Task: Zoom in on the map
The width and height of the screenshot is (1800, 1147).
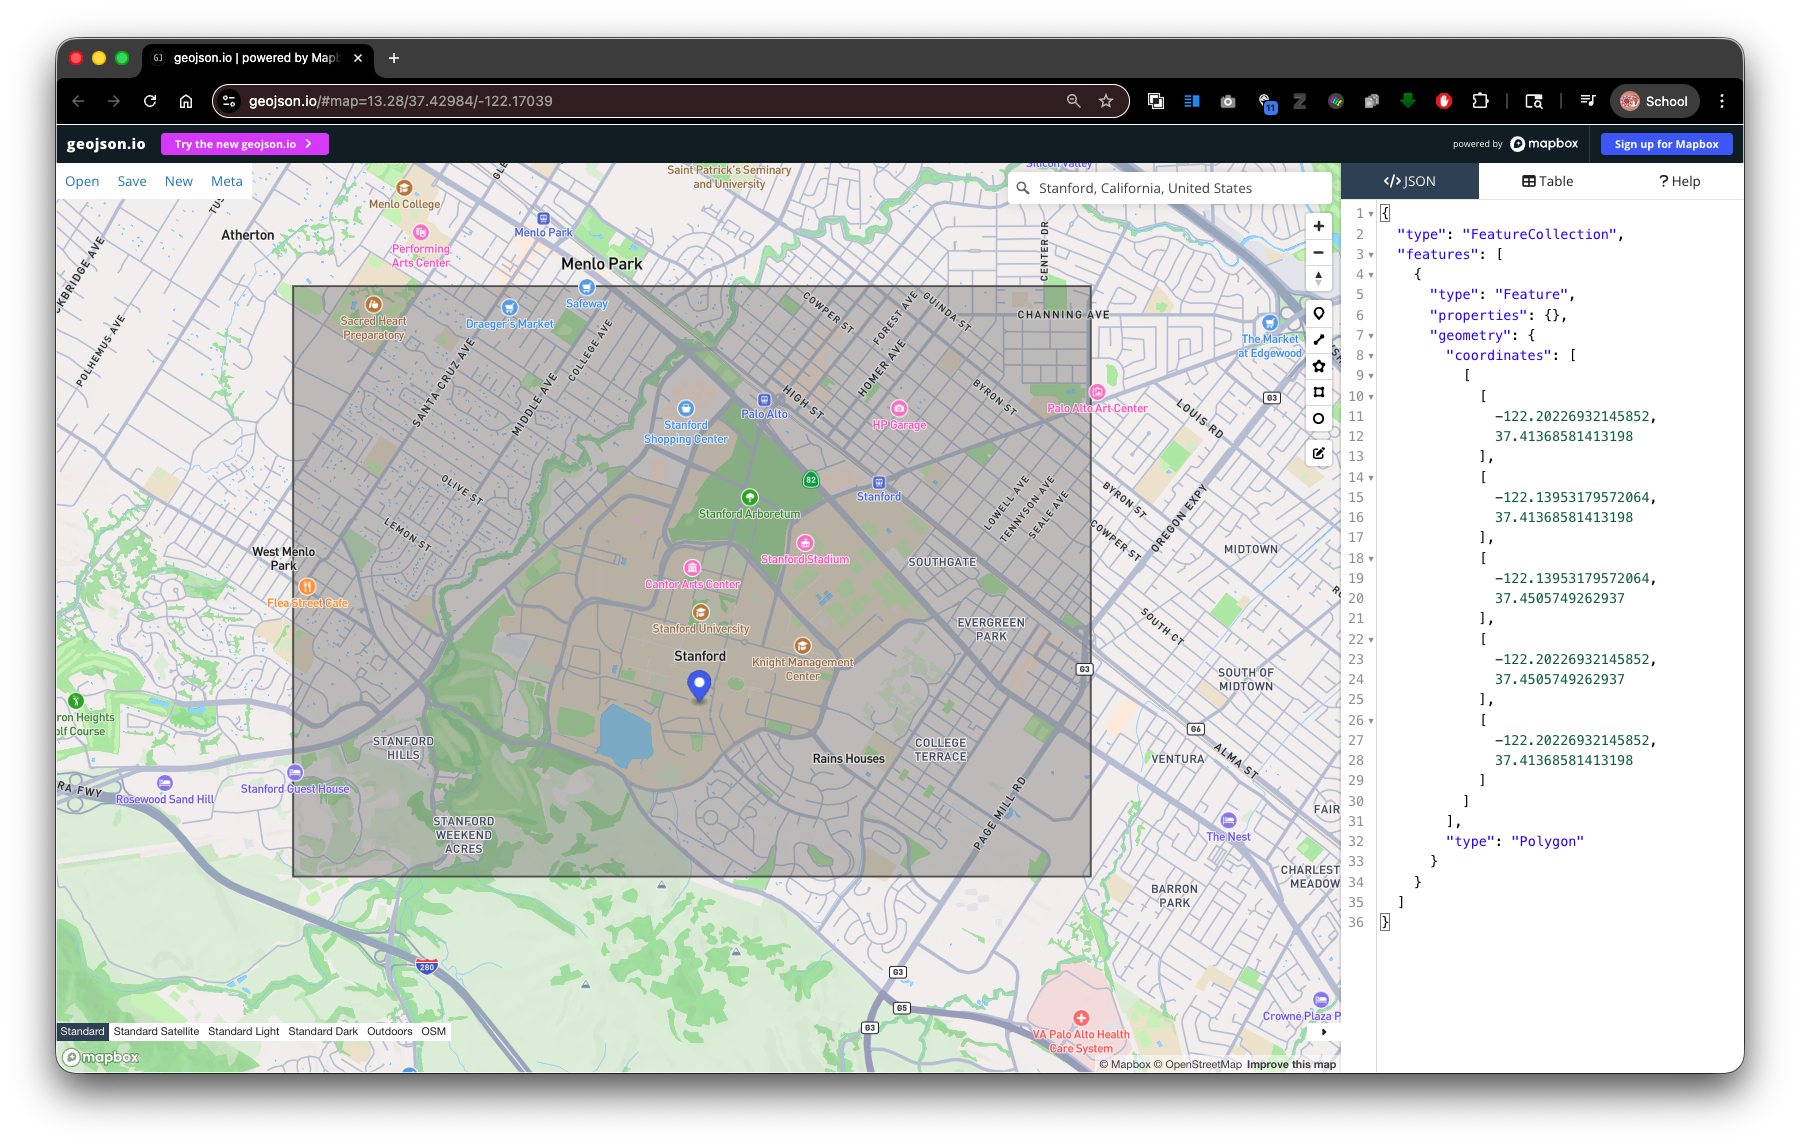Action: pyautogui.click(x=1318, y=226)
